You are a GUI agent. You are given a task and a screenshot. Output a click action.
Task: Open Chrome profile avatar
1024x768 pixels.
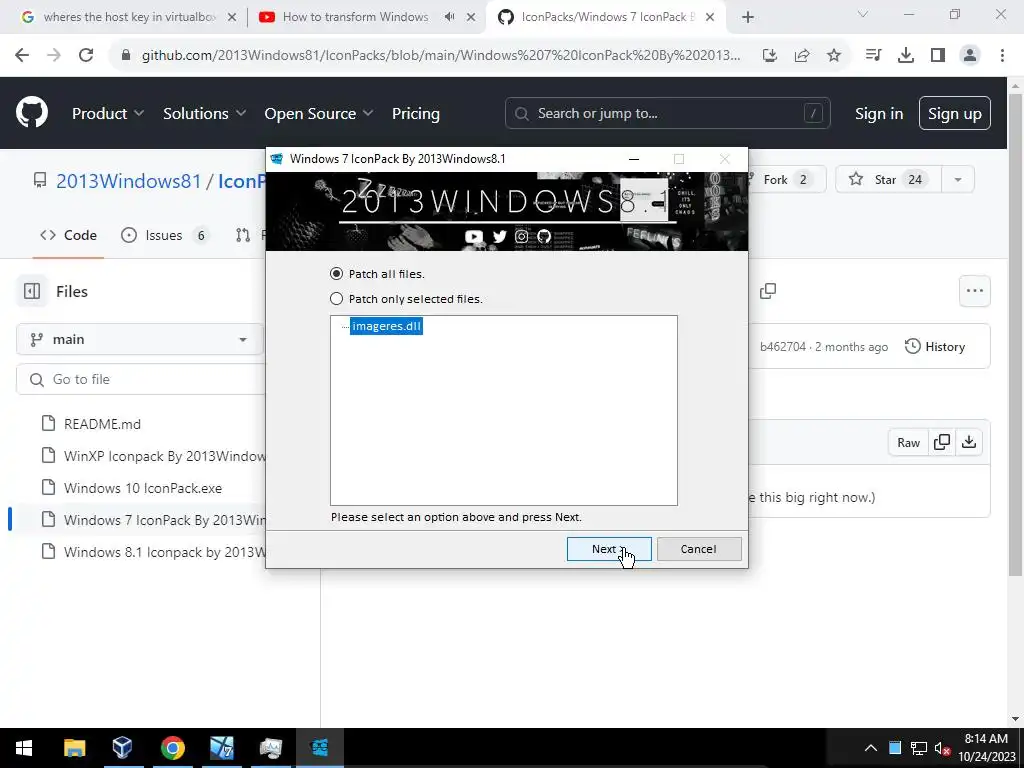970,55
